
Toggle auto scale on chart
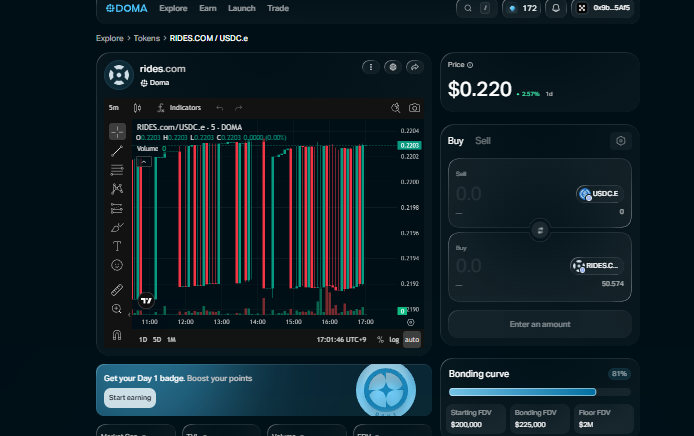(x=412, y=340)
